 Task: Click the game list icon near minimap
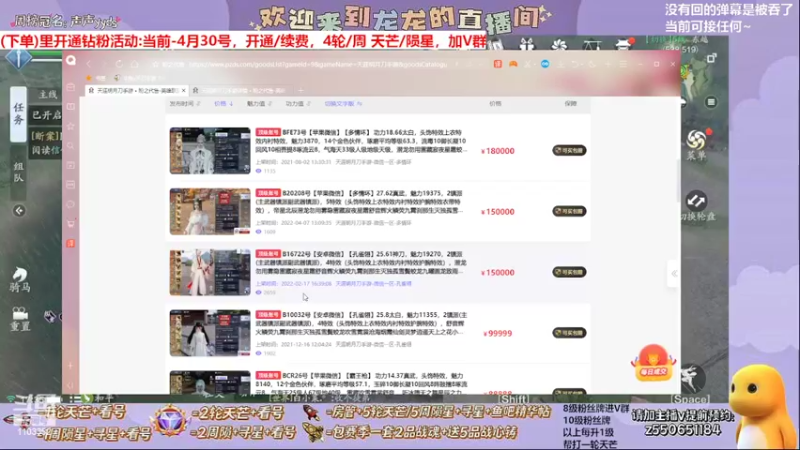tap(711, 102)
